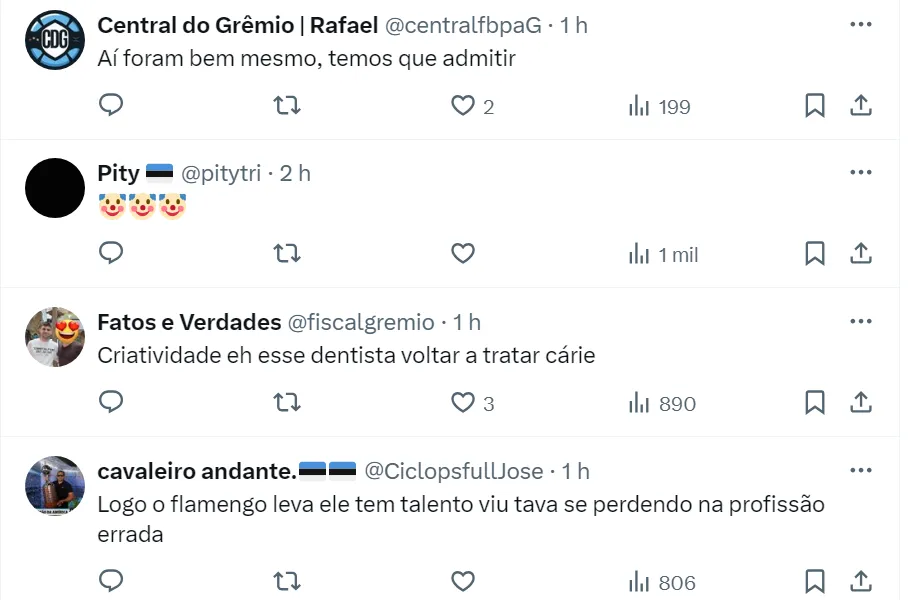The width and height of the screenshot is (915, 600).
Task: Like Pity's clown emoji tweet
Action: (x=462, y=254)
